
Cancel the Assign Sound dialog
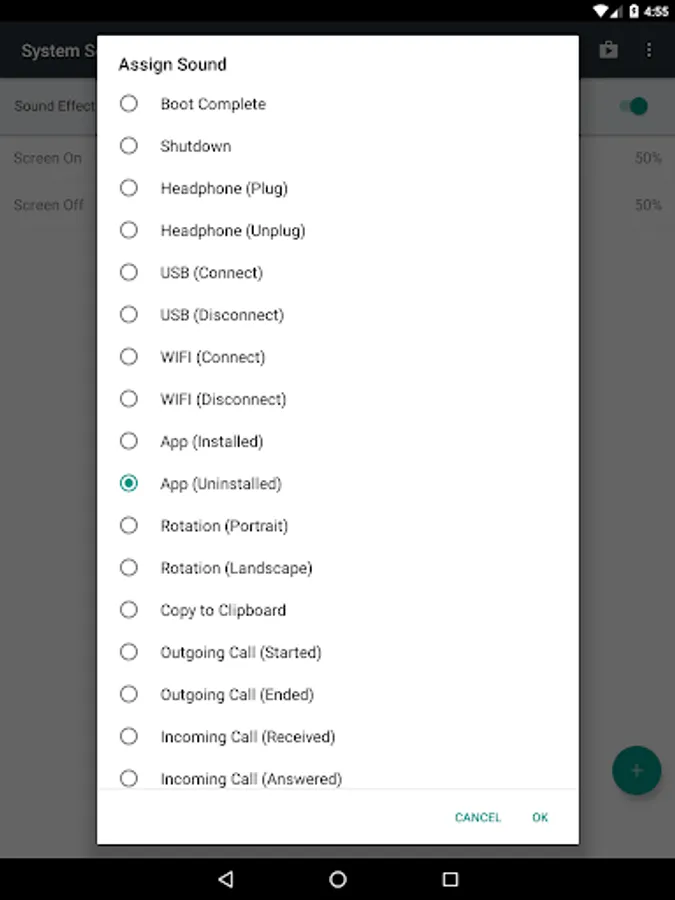coord(478,817)
